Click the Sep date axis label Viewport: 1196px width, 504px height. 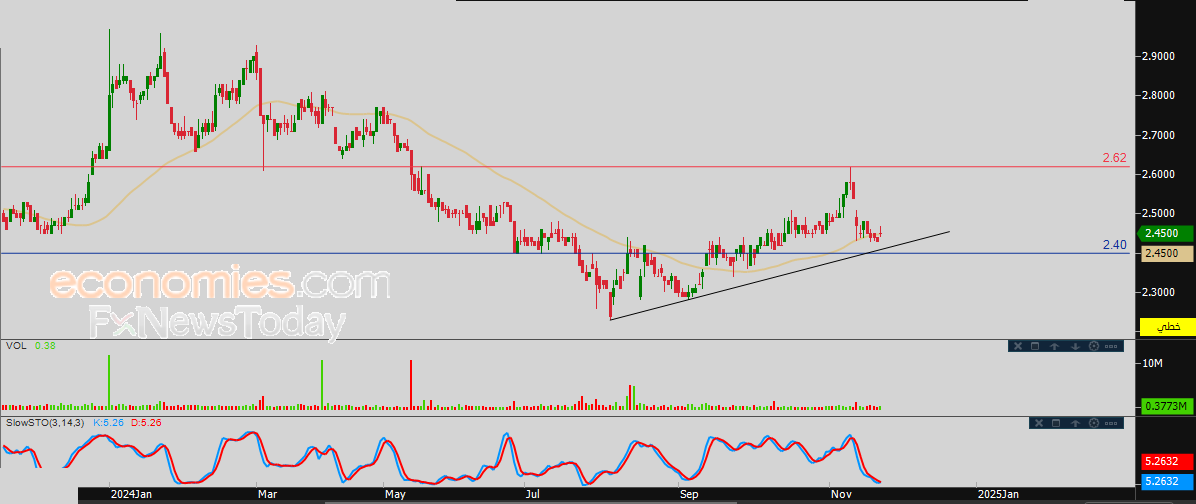tap(690, 495)
